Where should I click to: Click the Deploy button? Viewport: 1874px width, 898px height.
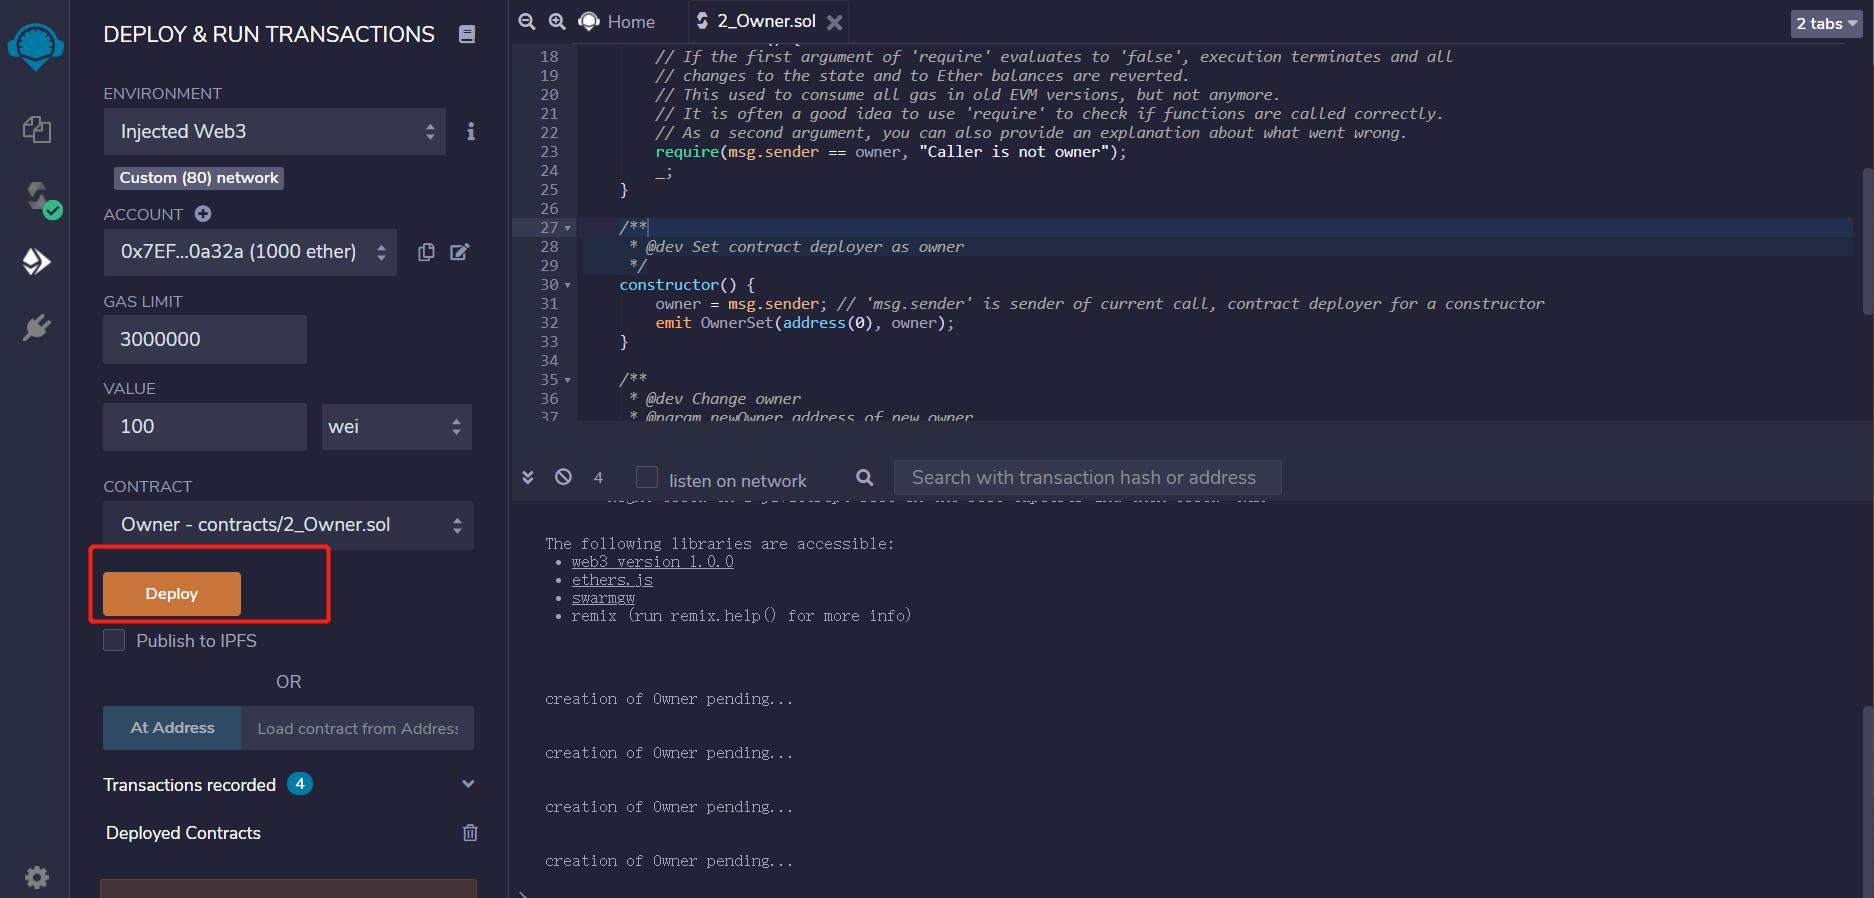coord(172,593)
